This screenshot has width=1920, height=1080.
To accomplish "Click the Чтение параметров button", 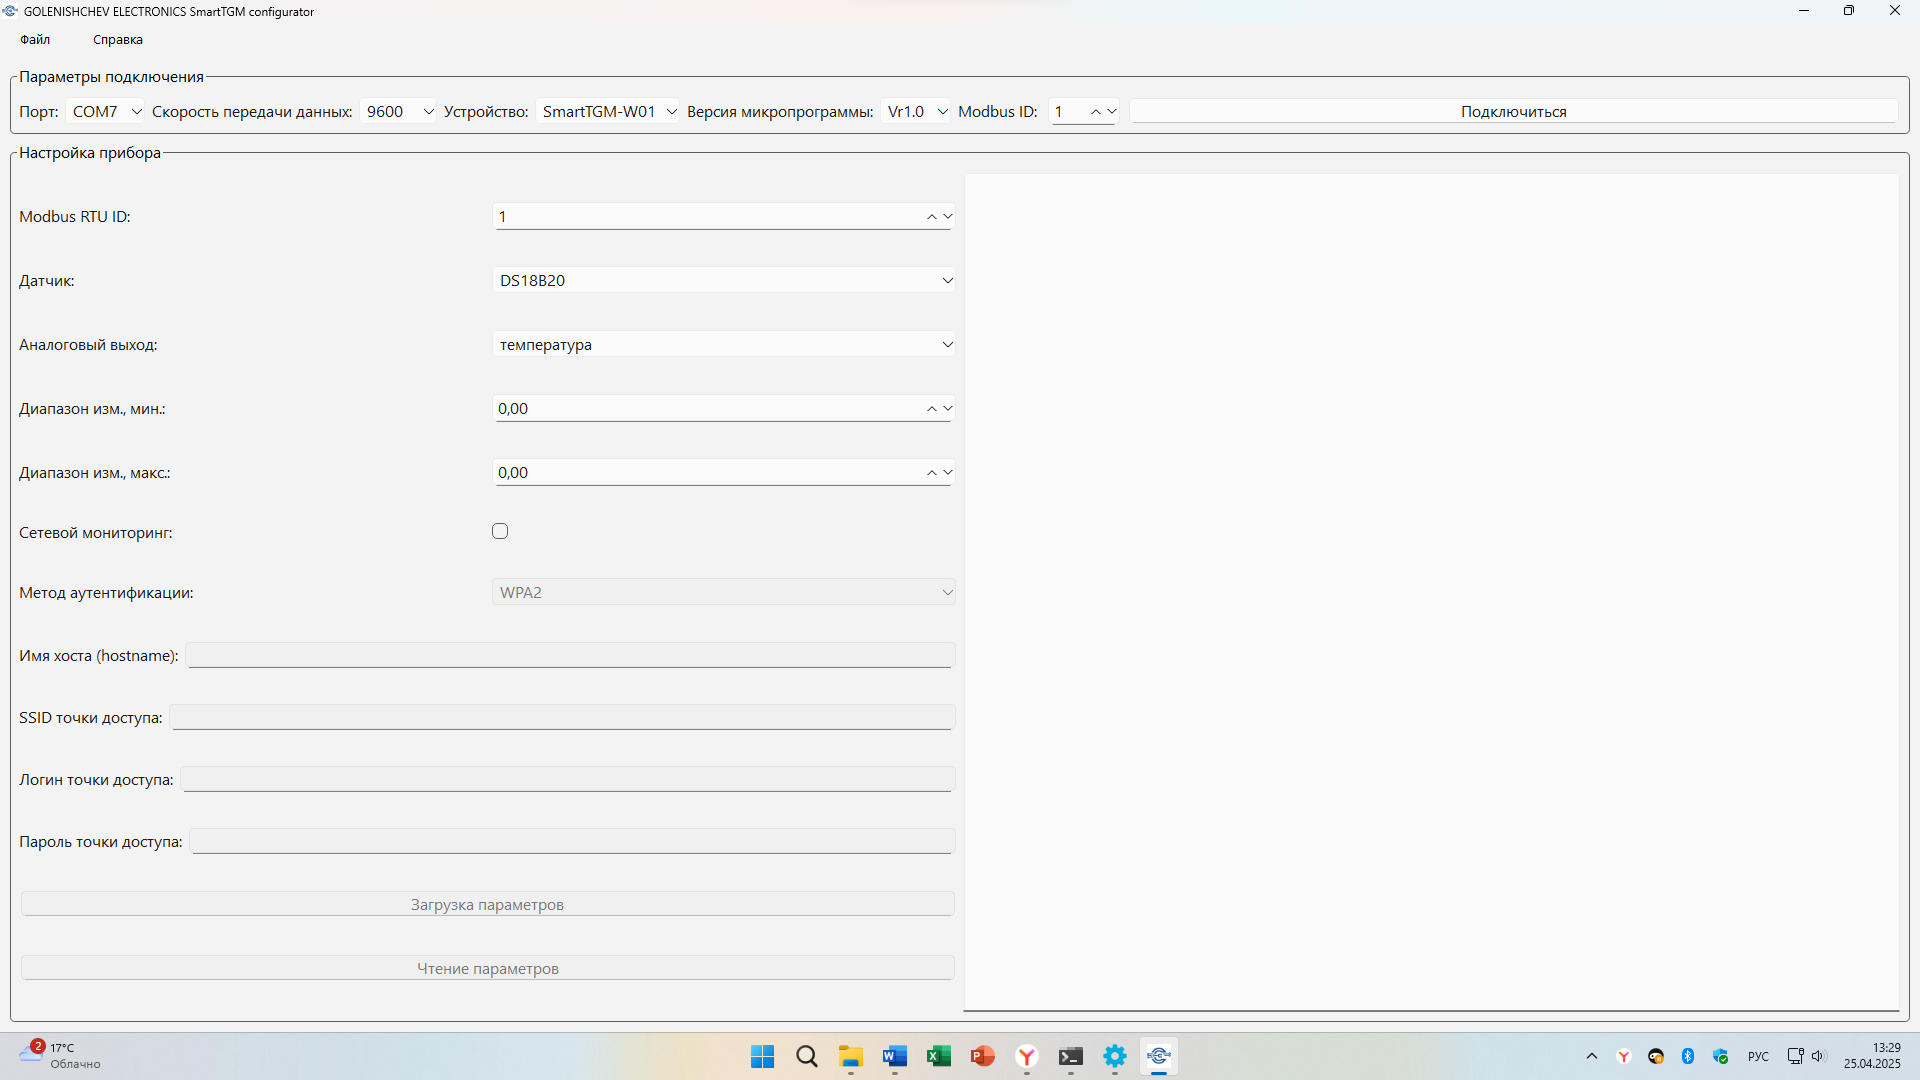I will pos(488,968).
